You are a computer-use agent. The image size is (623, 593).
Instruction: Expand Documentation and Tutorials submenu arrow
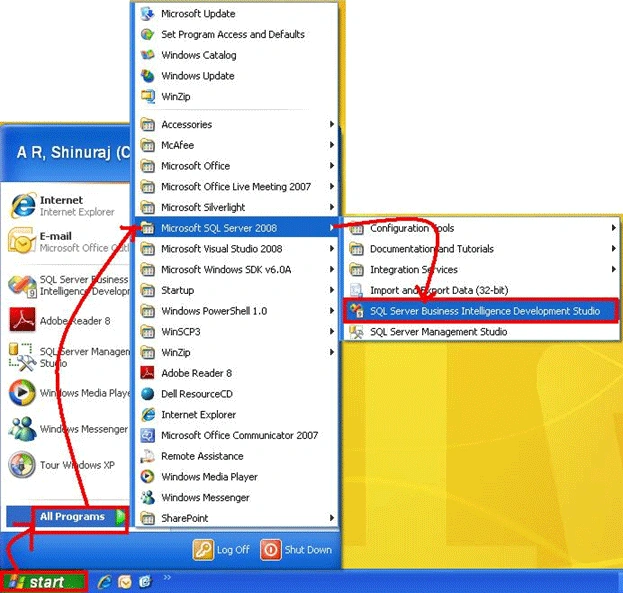pyautogui.click(x=614, y=248)
